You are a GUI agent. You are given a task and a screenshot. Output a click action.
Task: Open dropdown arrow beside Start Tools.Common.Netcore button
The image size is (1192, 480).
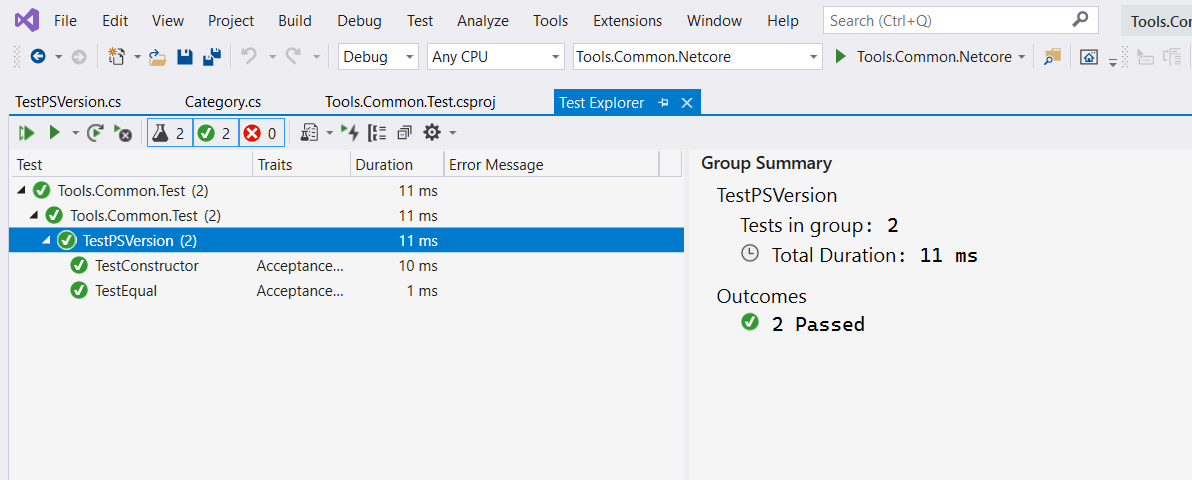1022,57
